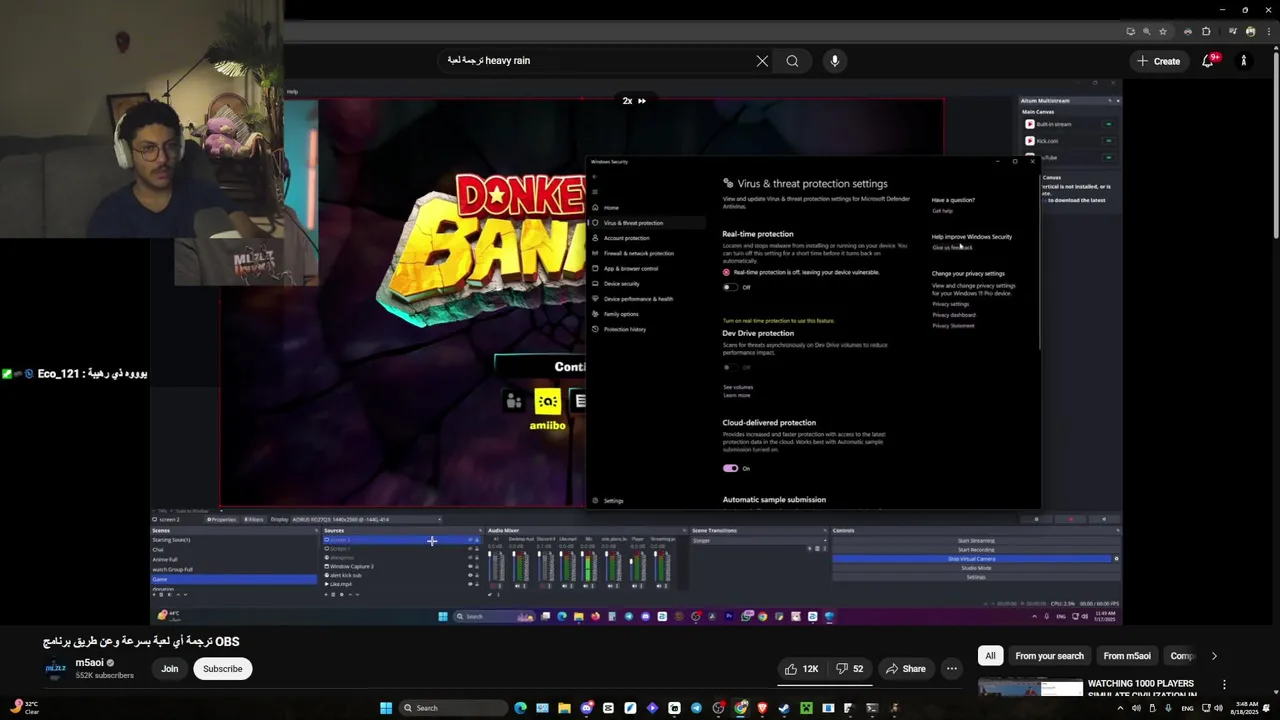
Task: Select the Game scene in OBS
Action: (x=234, y=579)
